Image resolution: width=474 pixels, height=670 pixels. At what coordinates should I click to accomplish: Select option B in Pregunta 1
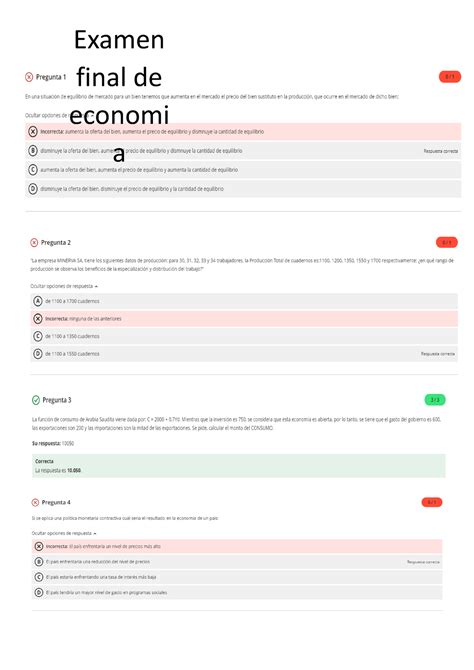(x=243, y=151)
